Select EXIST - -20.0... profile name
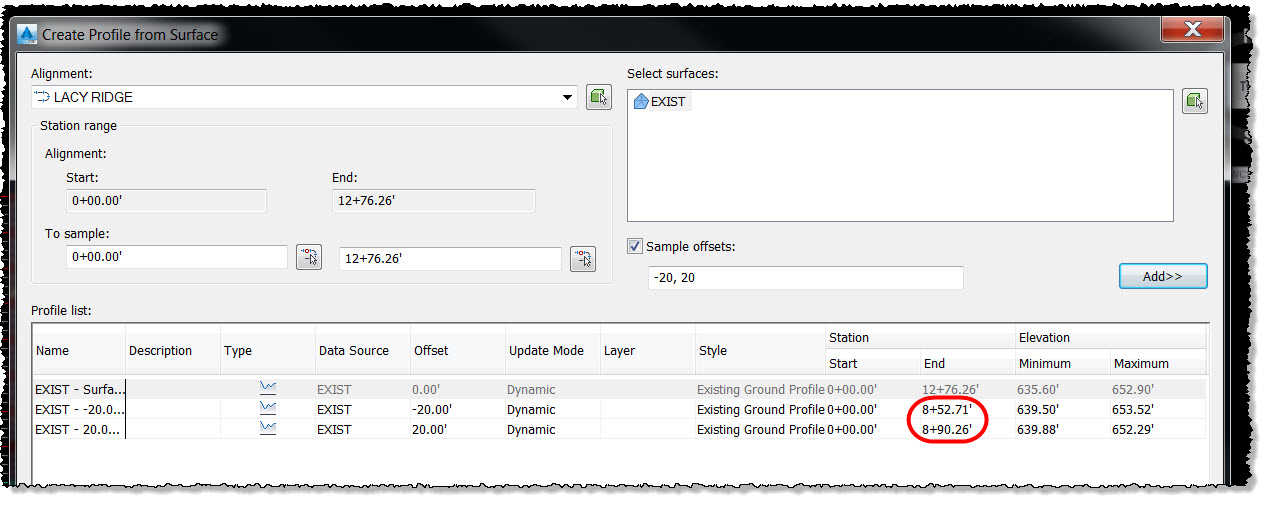 (x=79, y=409)
